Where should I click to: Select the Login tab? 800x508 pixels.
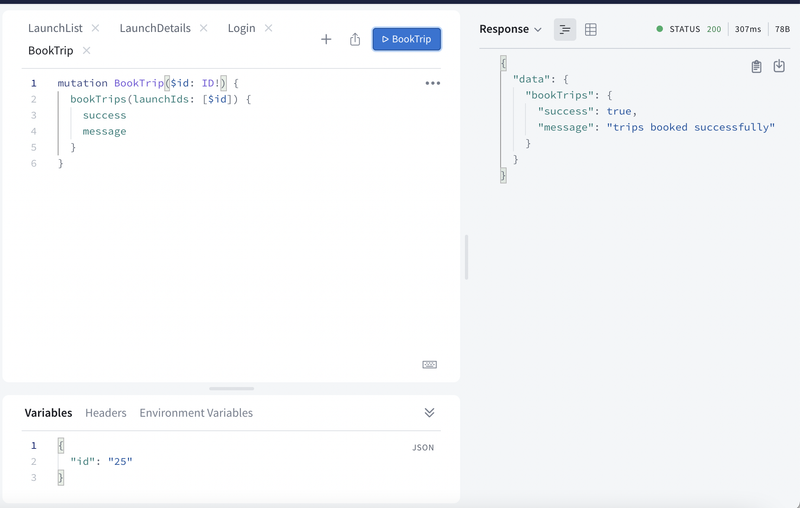click(x=241, y=28)
